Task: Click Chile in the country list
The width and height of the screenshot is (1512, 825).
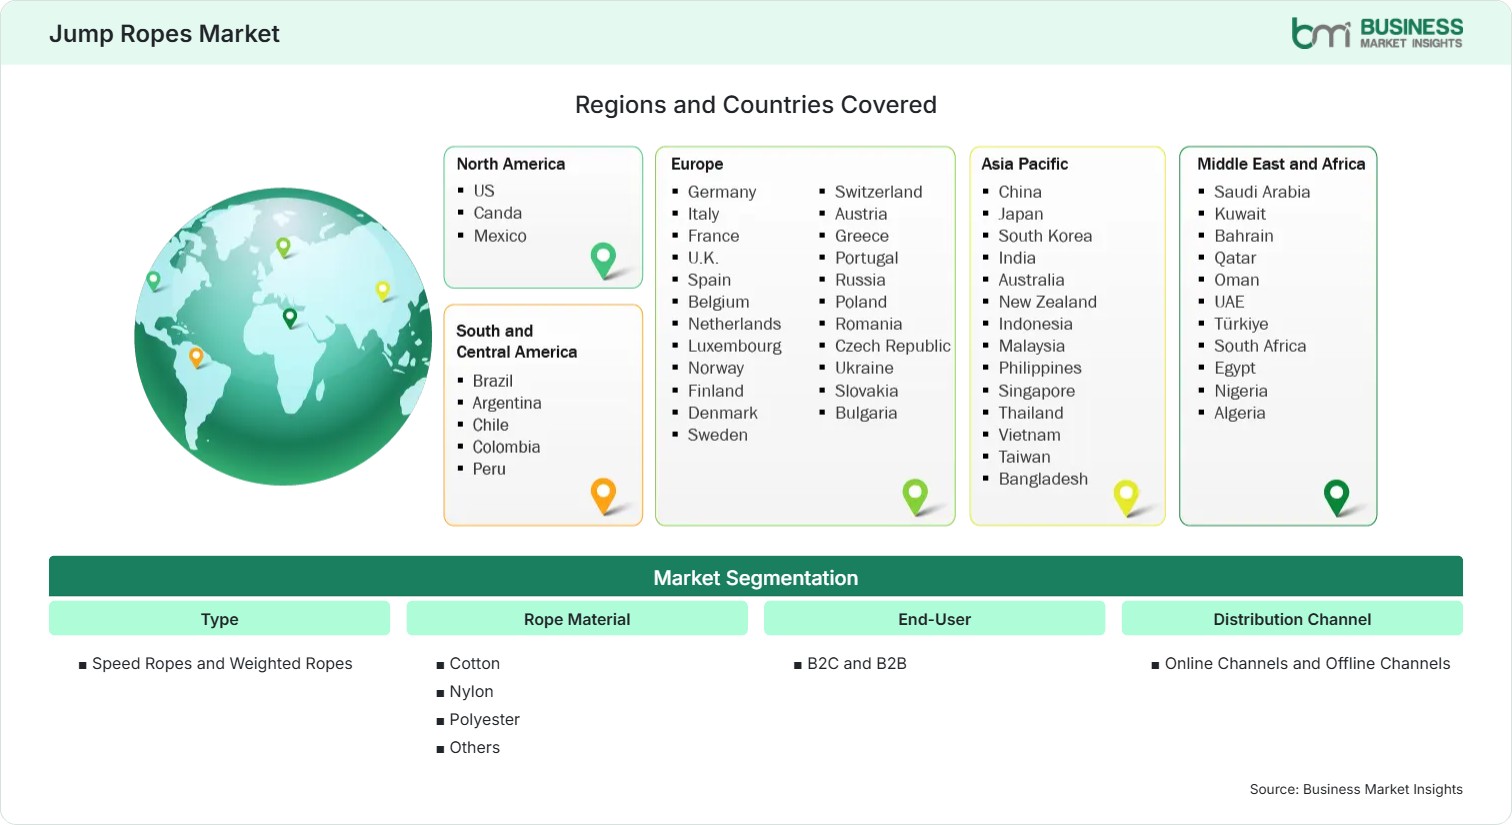Action: pyautogui.click(x=490, y=425)
